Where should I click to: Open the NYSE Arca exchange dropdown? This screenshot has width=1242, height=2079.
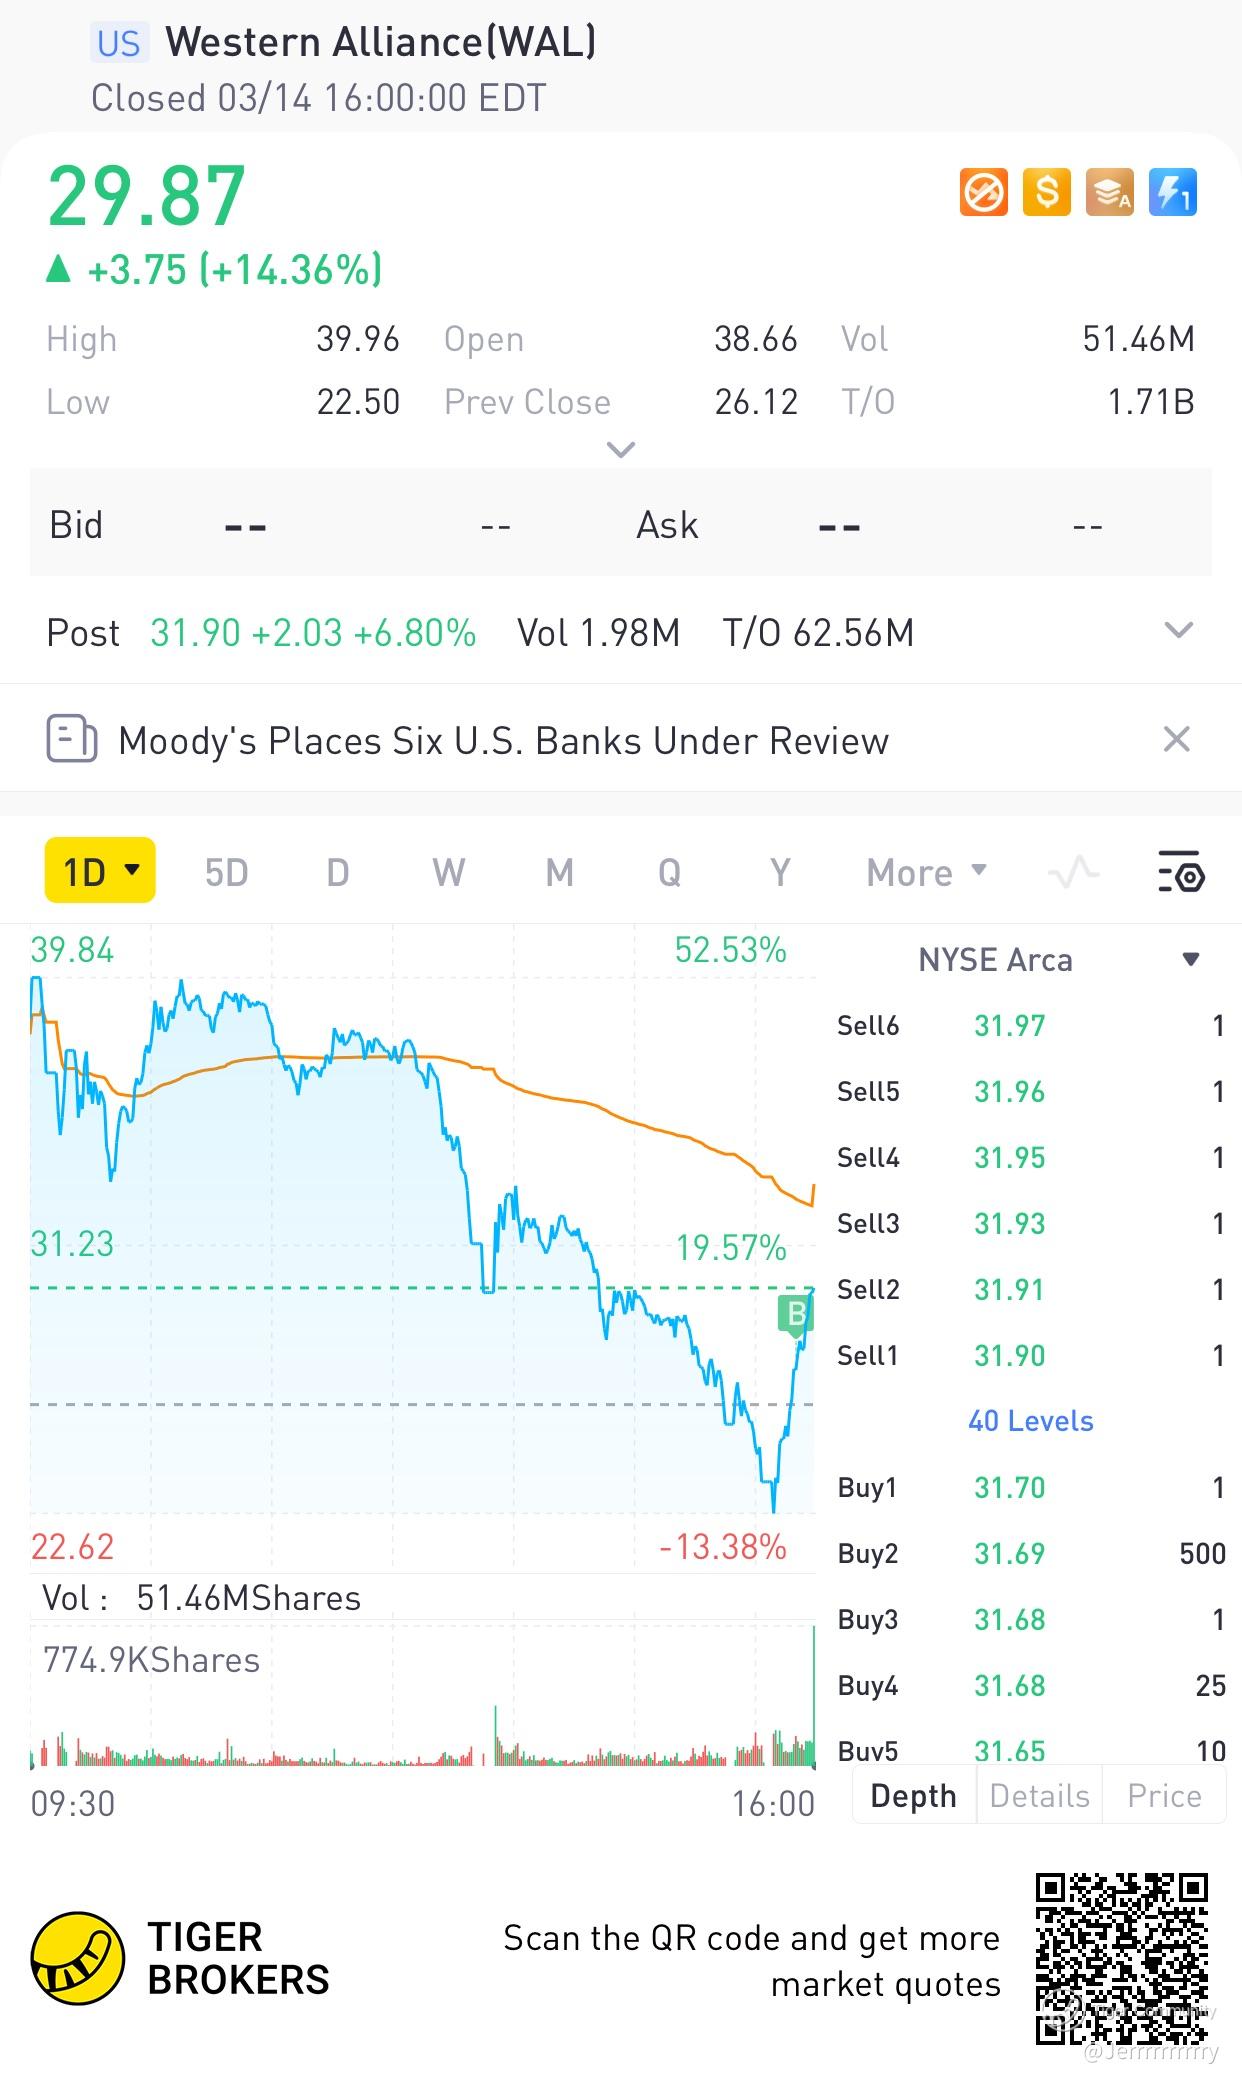pyautogui.click(x=1190, y=960)
